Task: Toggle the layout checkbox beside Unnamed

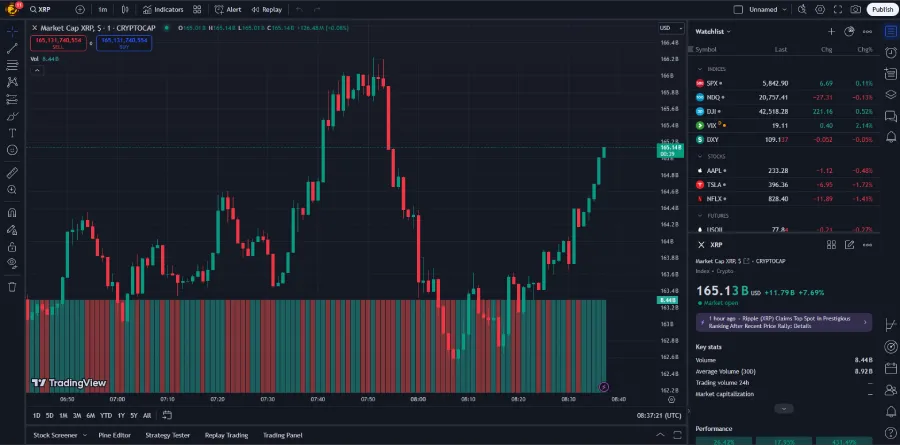Action: coord(738,10)
